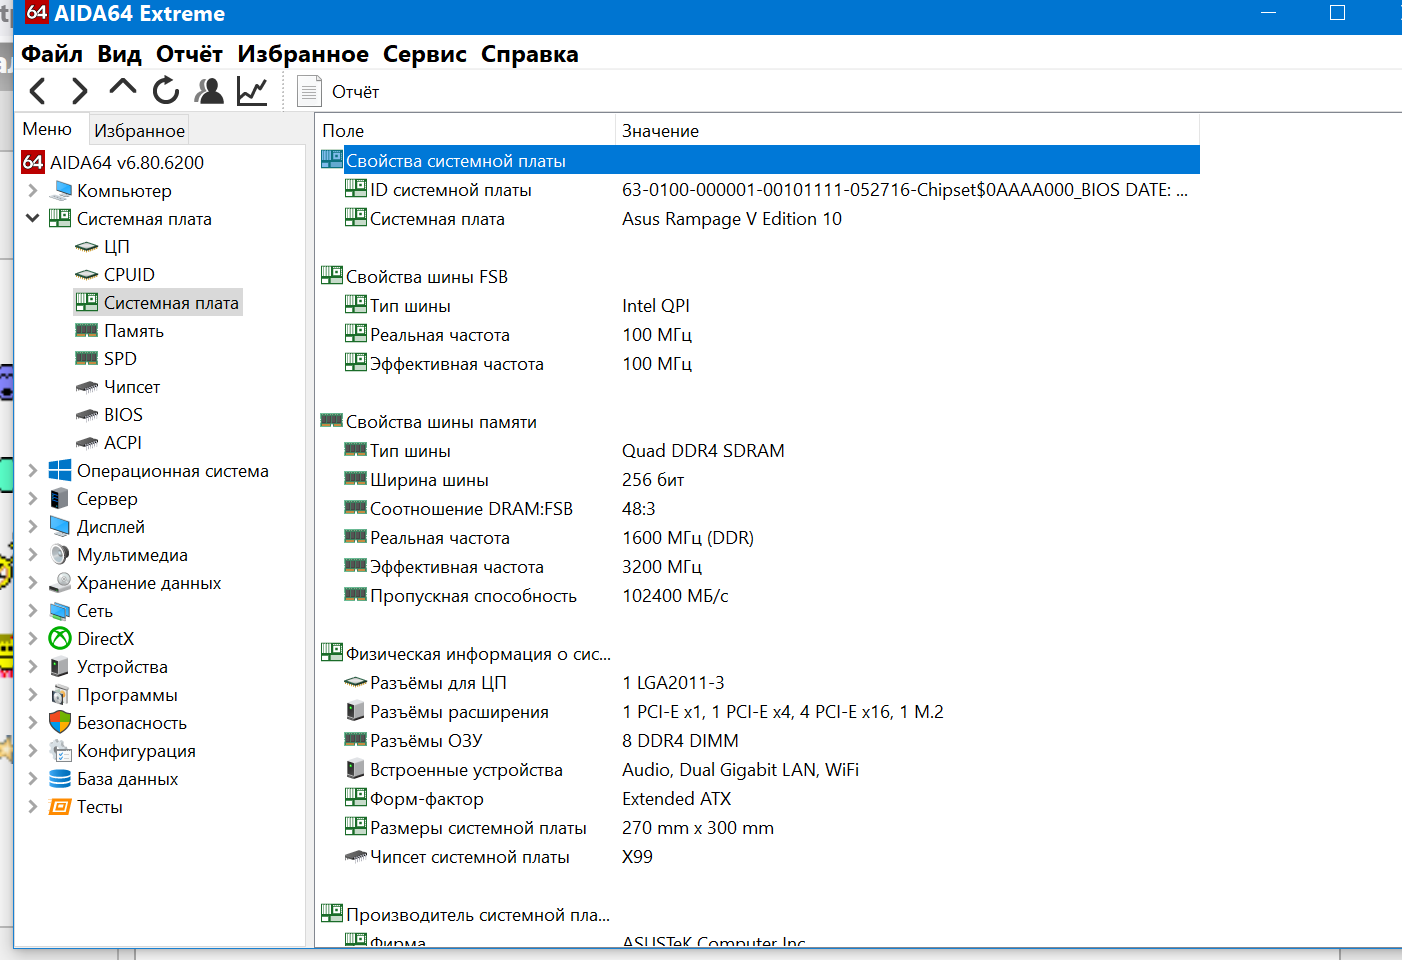Click the AIDA64 logo in the title bar

pyautogui.click(x=37, y=13)
